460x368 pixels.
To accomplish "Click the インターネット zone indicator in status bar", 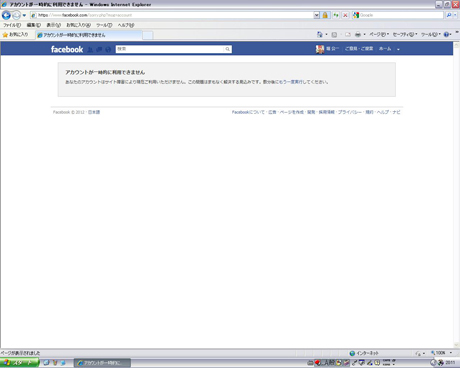I will pos(364,353).
